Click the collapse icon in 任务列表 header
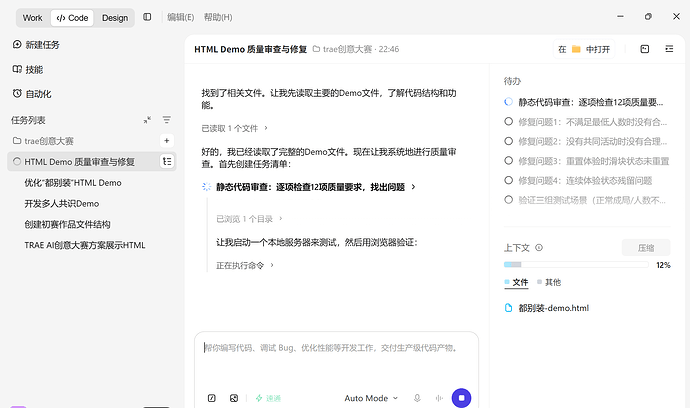690x408 pixels. [x=147, y=120]
